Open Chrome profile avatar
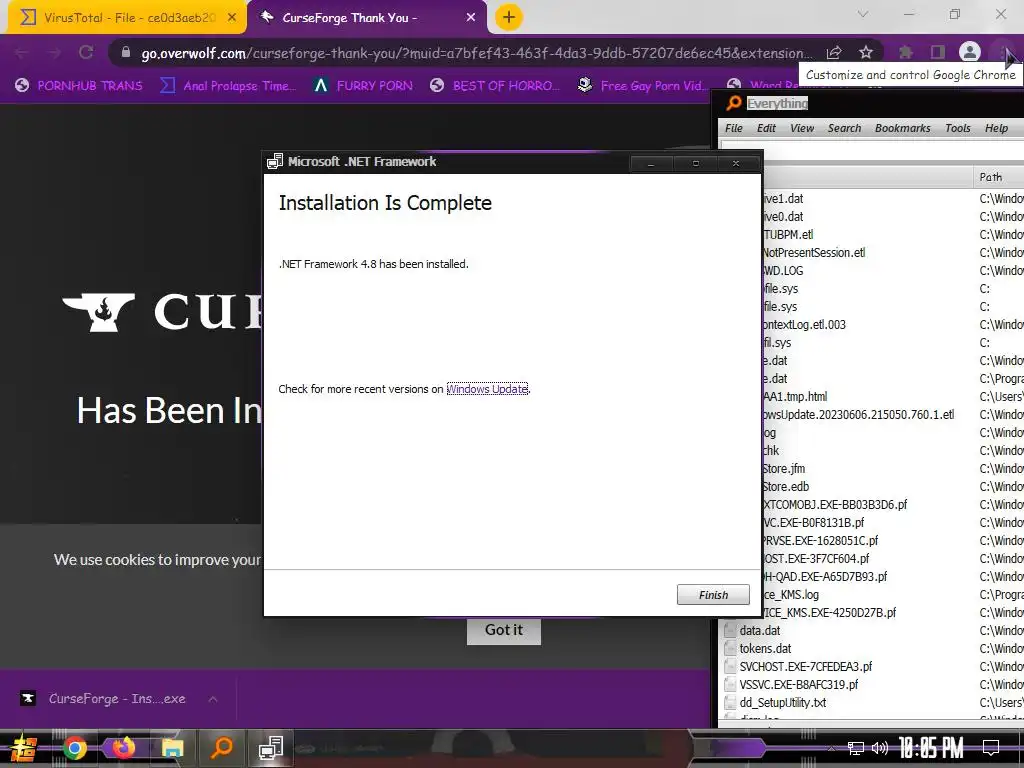Image resolution: width=1024 pixels, height=768 pixels. 970,53
